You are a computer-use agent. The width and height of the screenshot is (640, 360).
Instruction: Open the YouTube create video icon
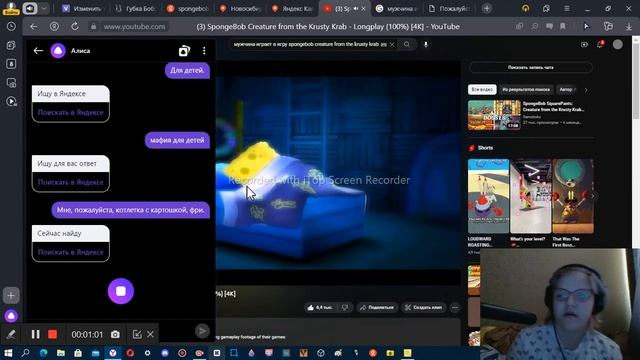tap(584, 44)
